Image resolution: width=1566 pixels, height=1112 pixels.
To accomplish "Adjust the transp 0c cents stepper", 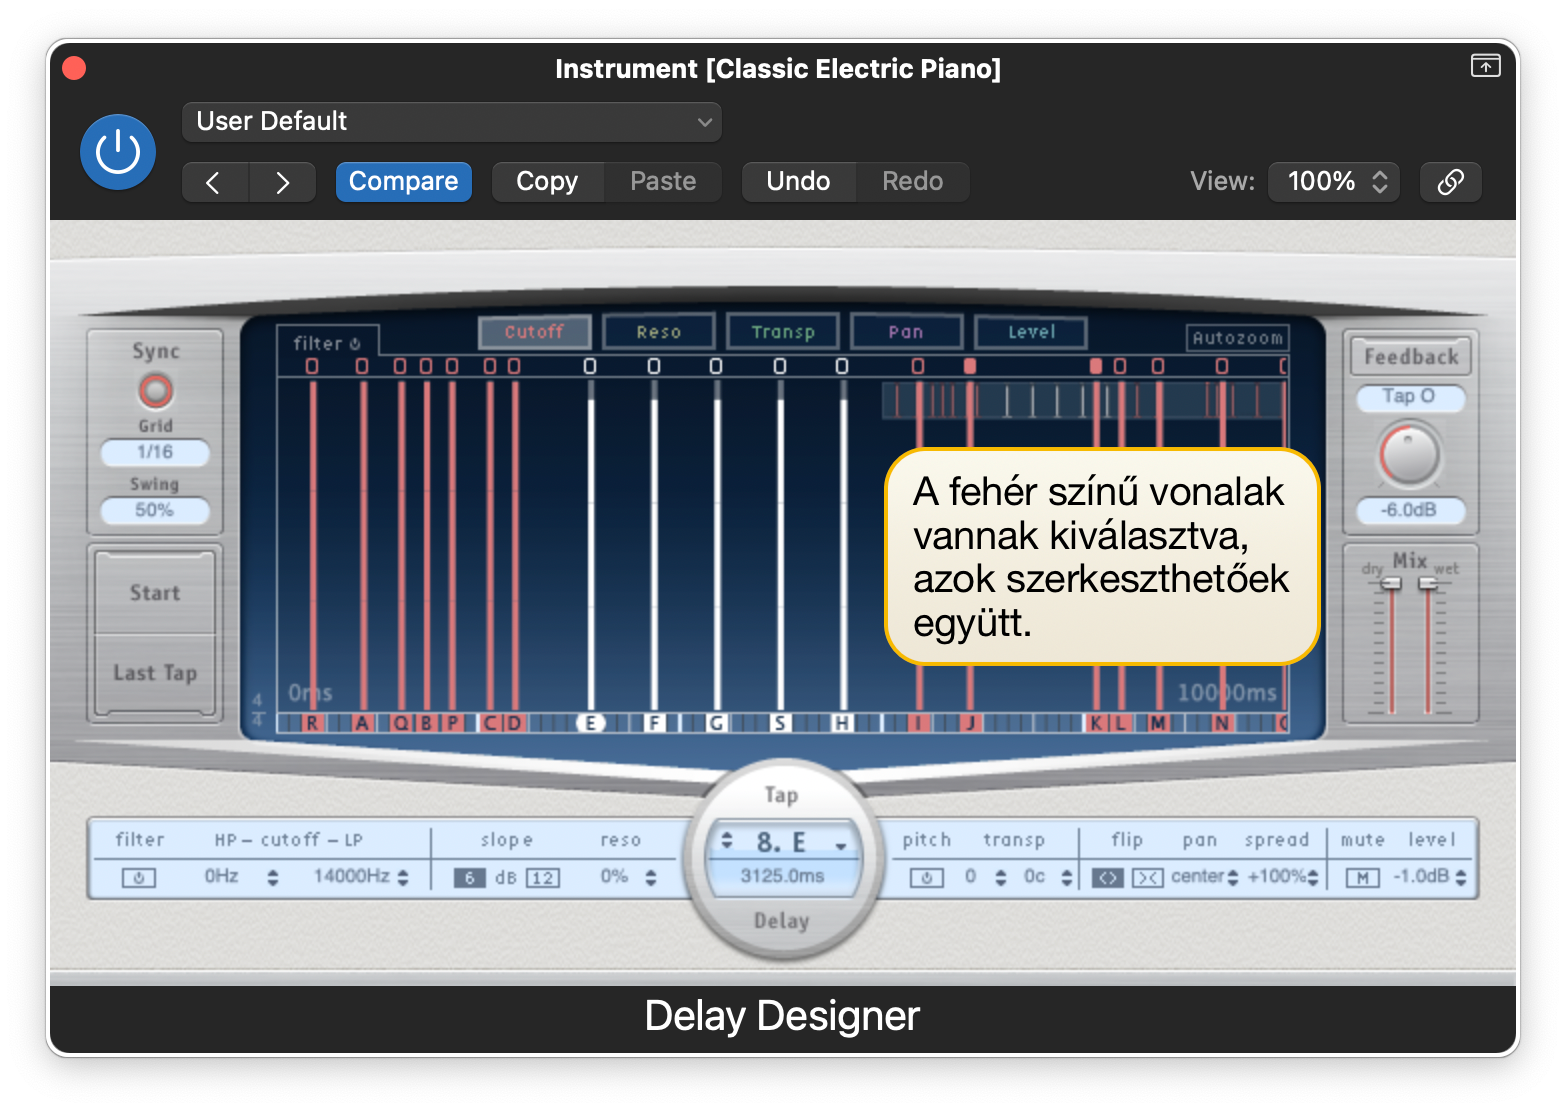I will point(1067,878).
